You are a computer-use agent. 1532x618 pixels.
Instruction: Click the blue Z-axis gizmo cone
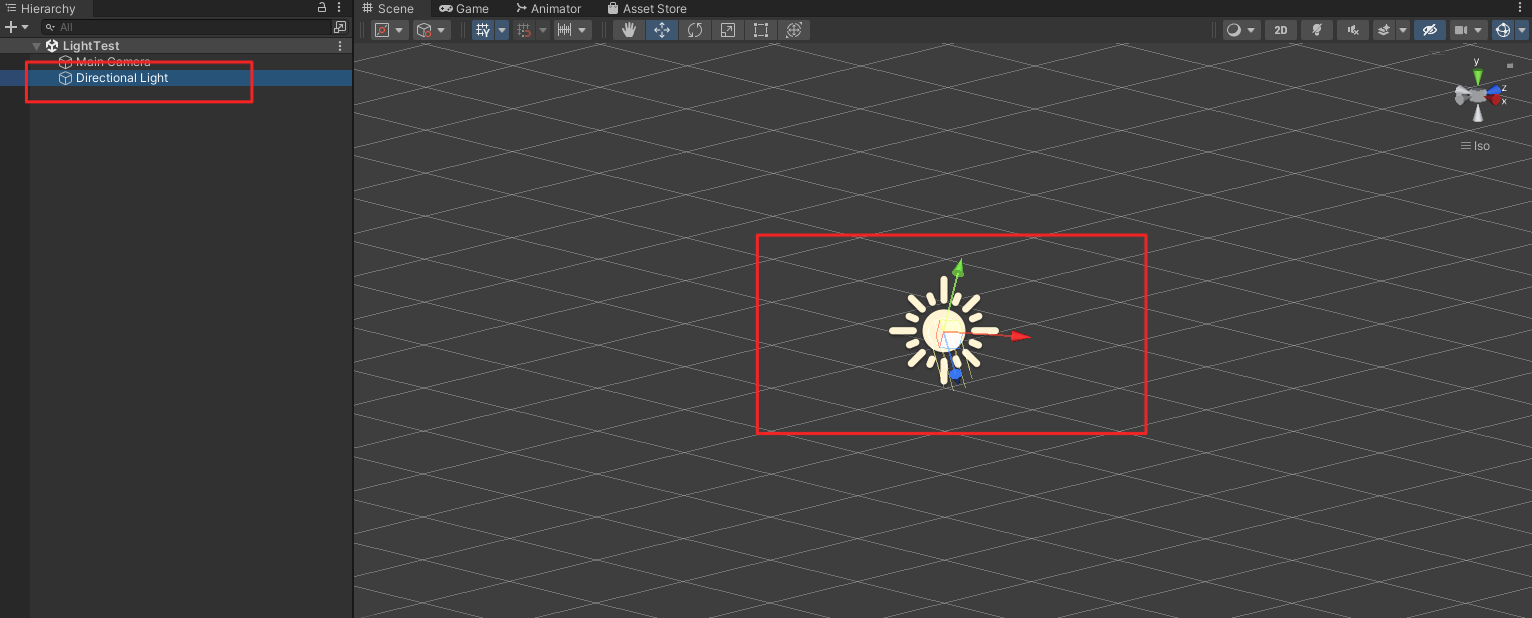[x=1494, y=90]
